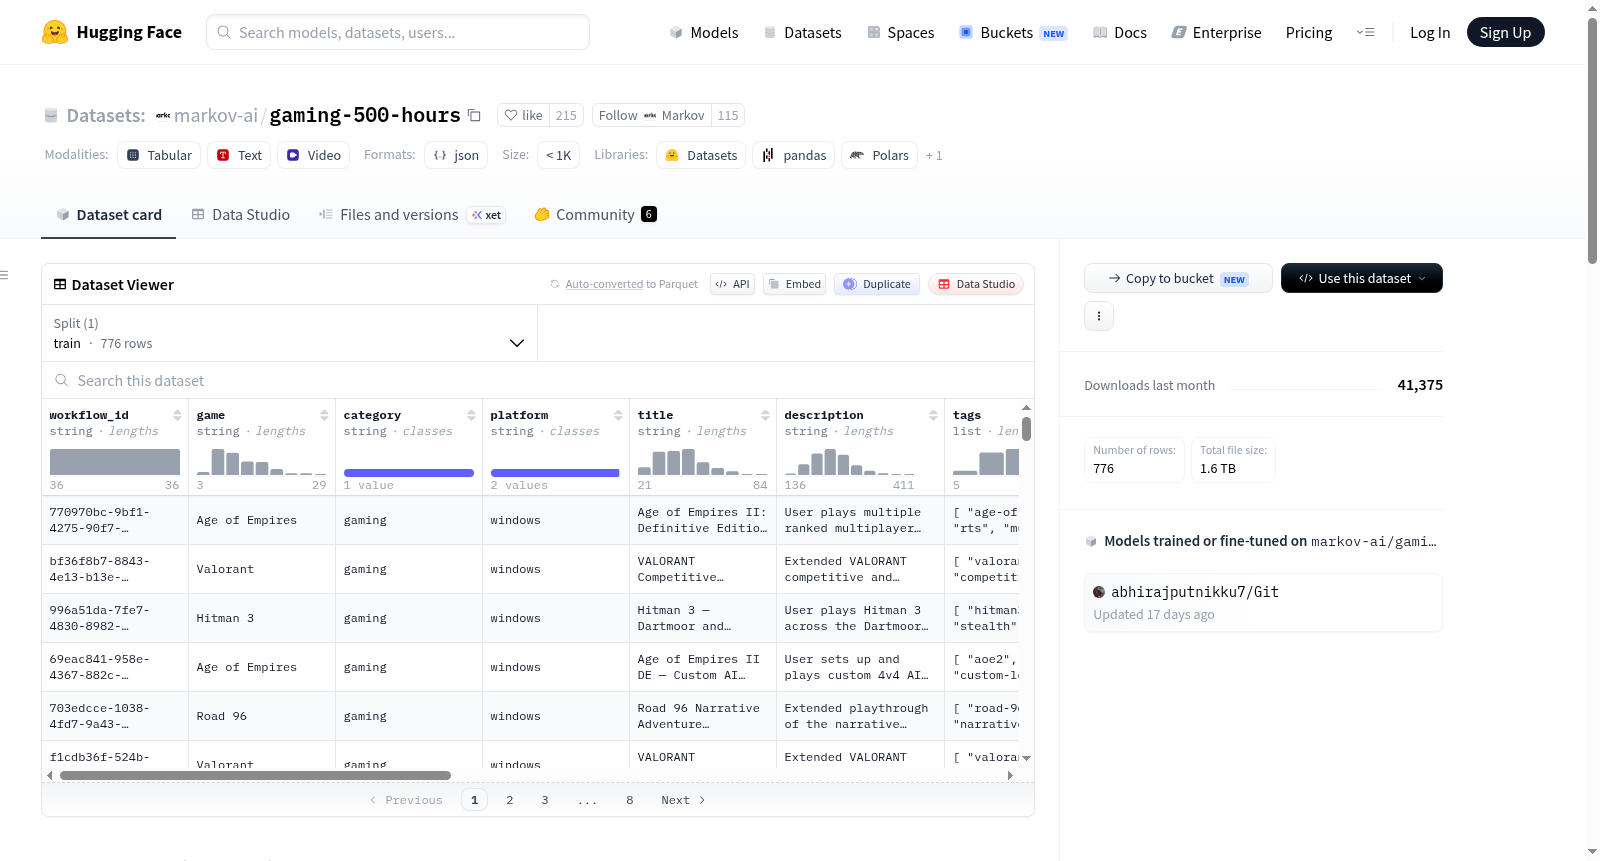Click the Tabular modality tag

tap(159, 155)
